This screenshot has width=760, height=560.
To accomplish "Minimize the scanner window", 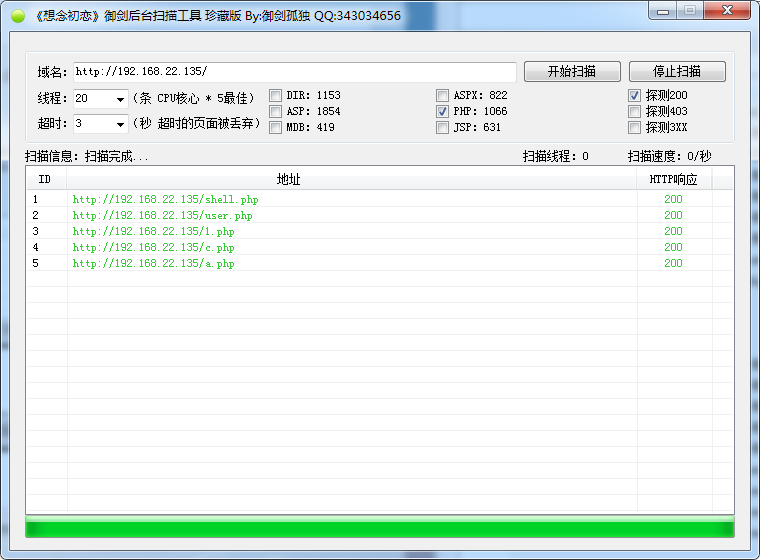I will (663, 11).
